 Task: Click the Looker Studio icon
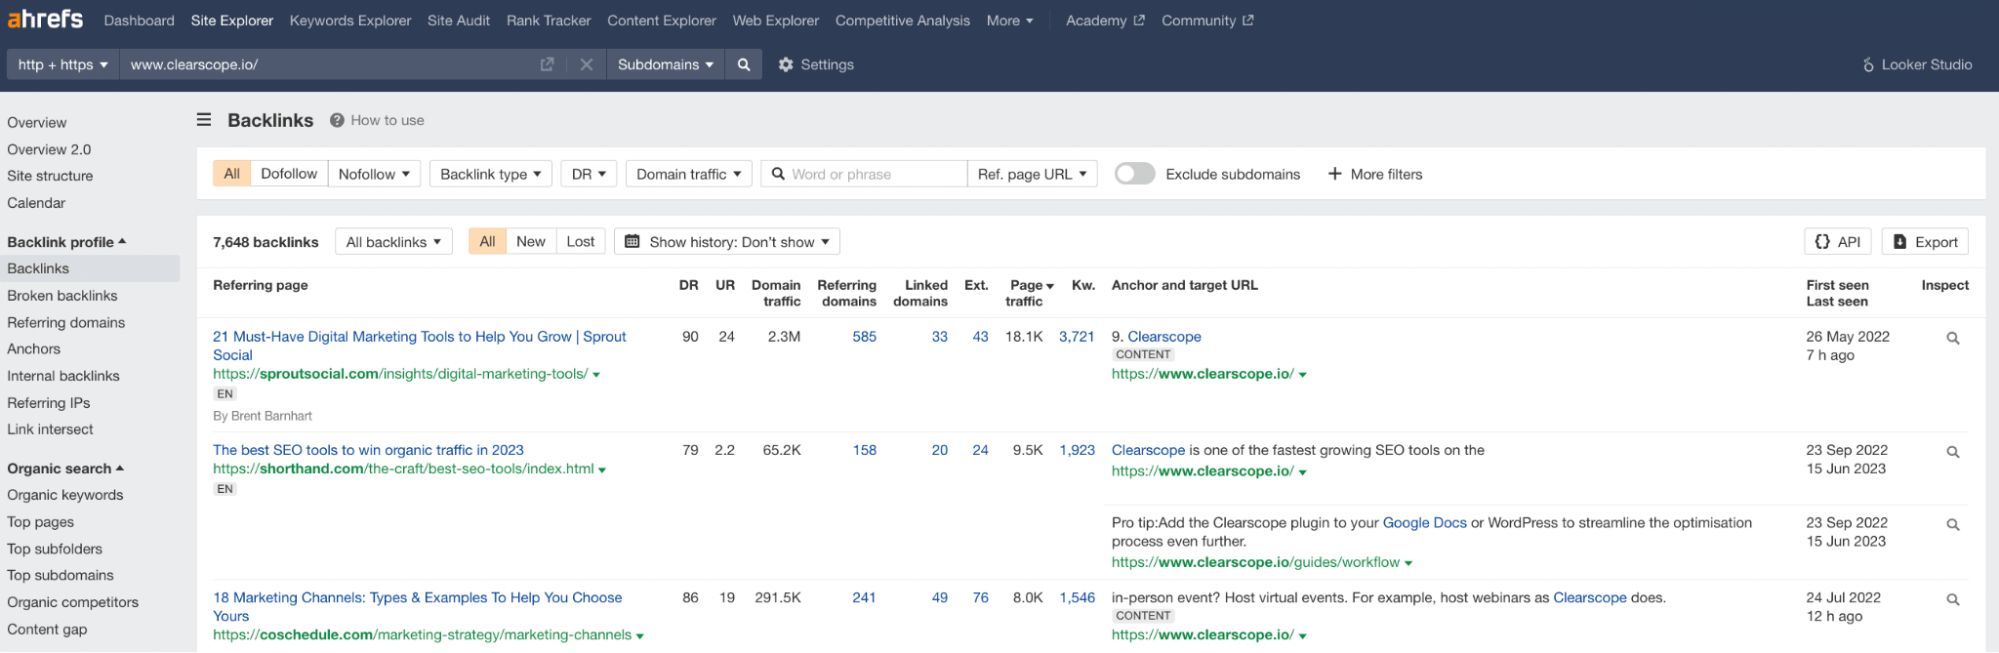(1868, 65)
